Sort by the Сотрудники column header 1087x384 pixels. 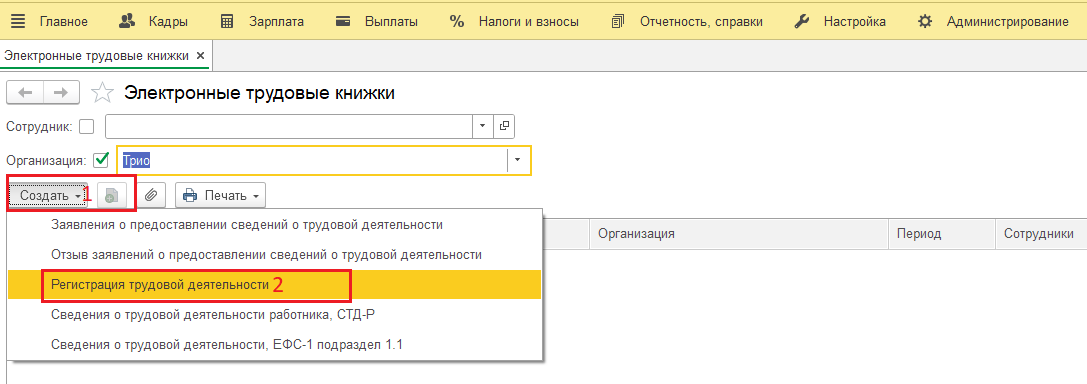pyautogui.click(x=1041, y=234)
